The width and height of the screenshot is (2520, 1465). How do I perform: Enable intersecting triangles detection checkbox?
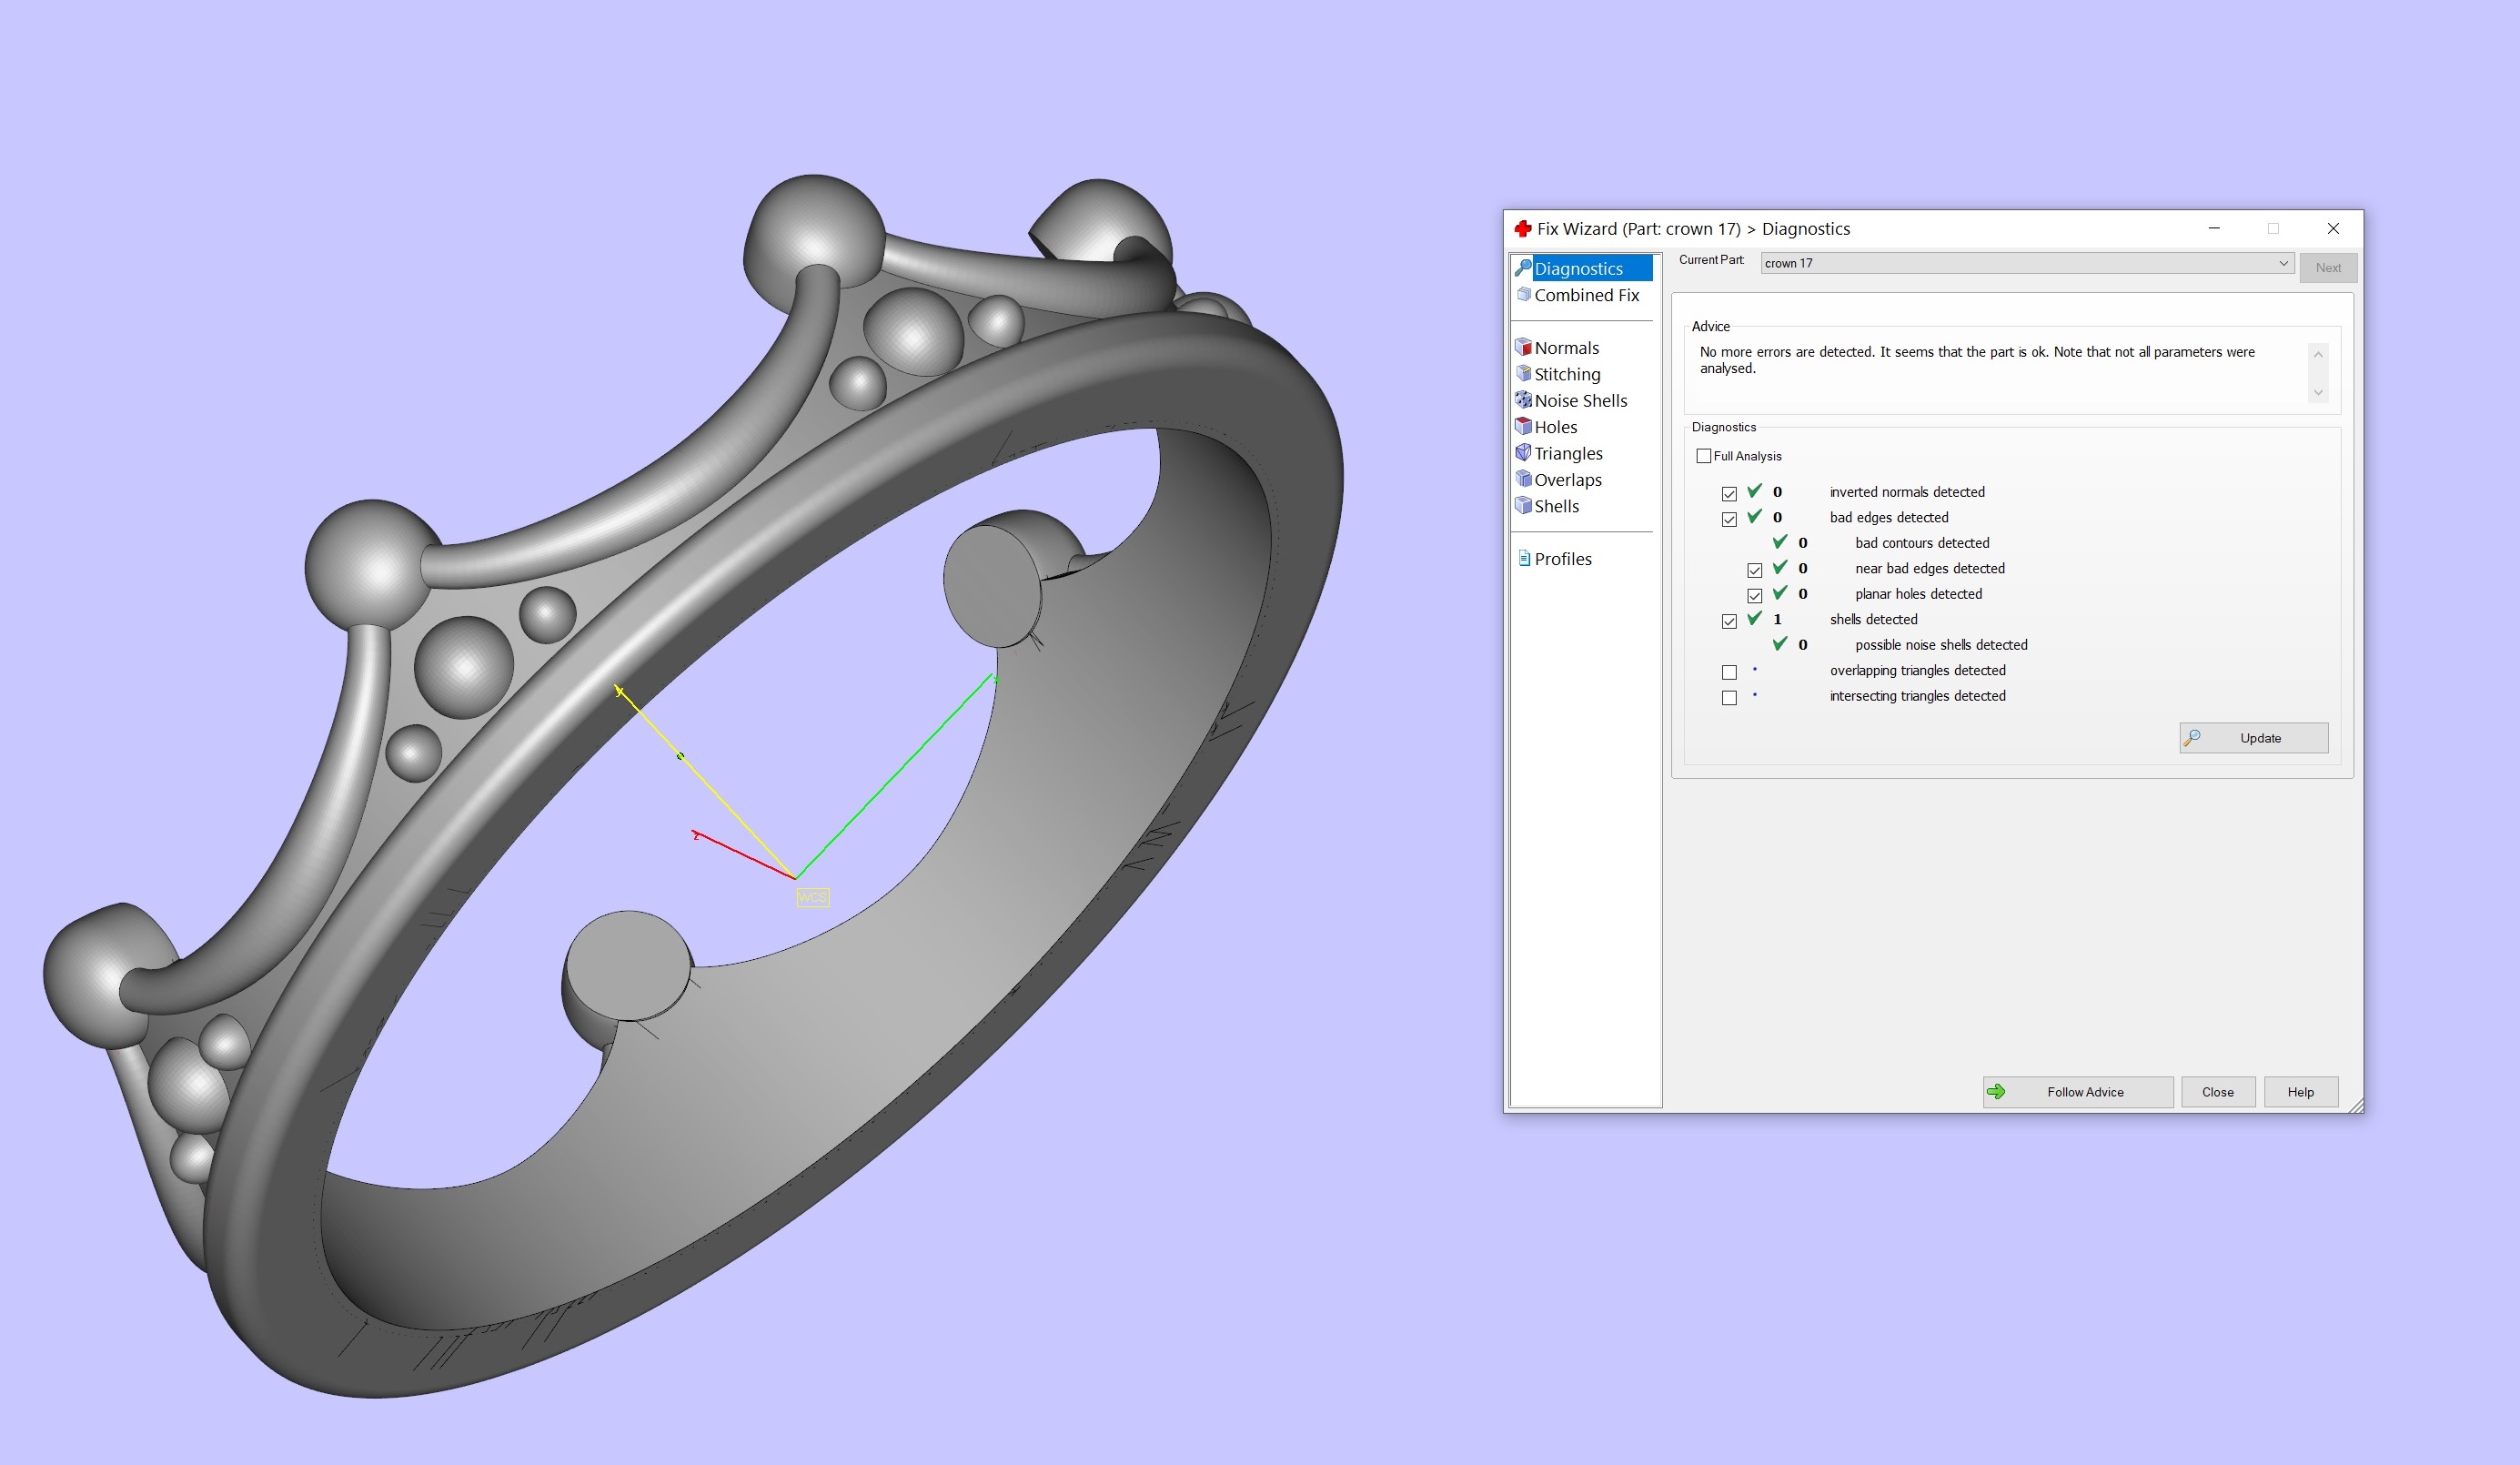(x=1729, y=697)
